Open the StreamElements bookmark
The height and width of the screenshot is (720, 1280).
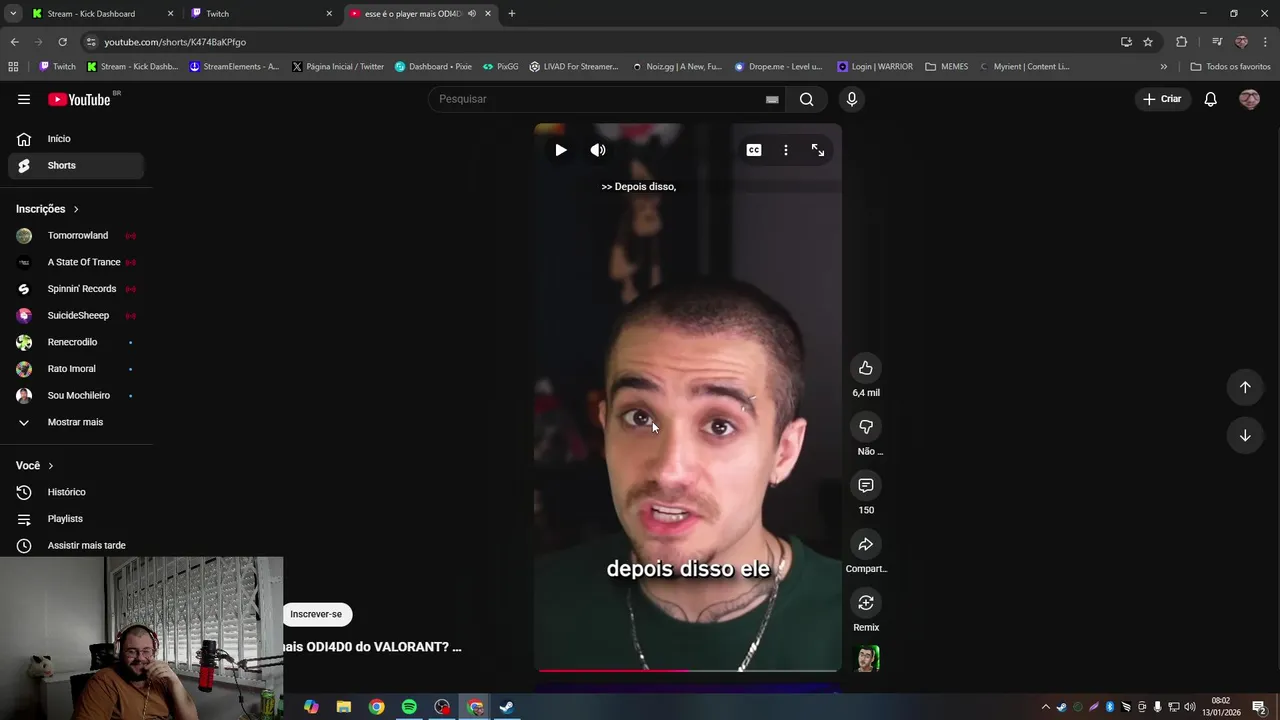pyautogui.click(x=234, y=67)
